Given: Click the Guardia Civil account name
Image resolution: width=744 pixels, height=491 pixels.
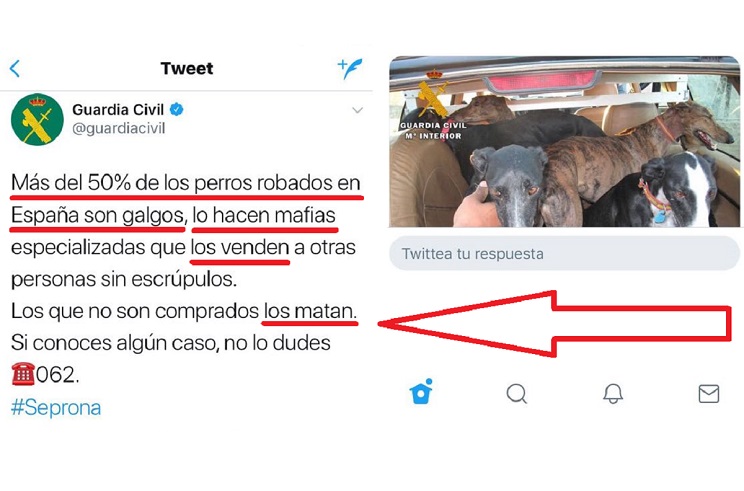Looking at the screenshot, I should click(x=118, y=110).
